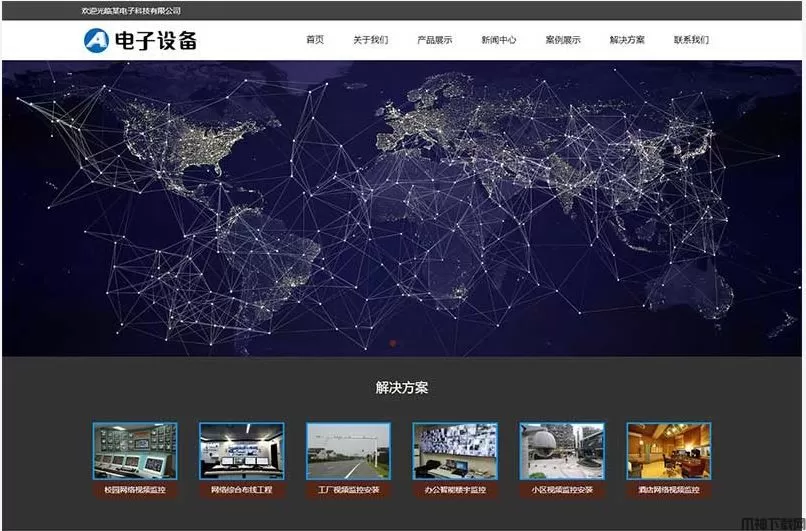Image resolution: width=806 pixels, height=531 pixels.
Task: Open the 网络综合布线工程 thumbnail image
Action: 241,452
